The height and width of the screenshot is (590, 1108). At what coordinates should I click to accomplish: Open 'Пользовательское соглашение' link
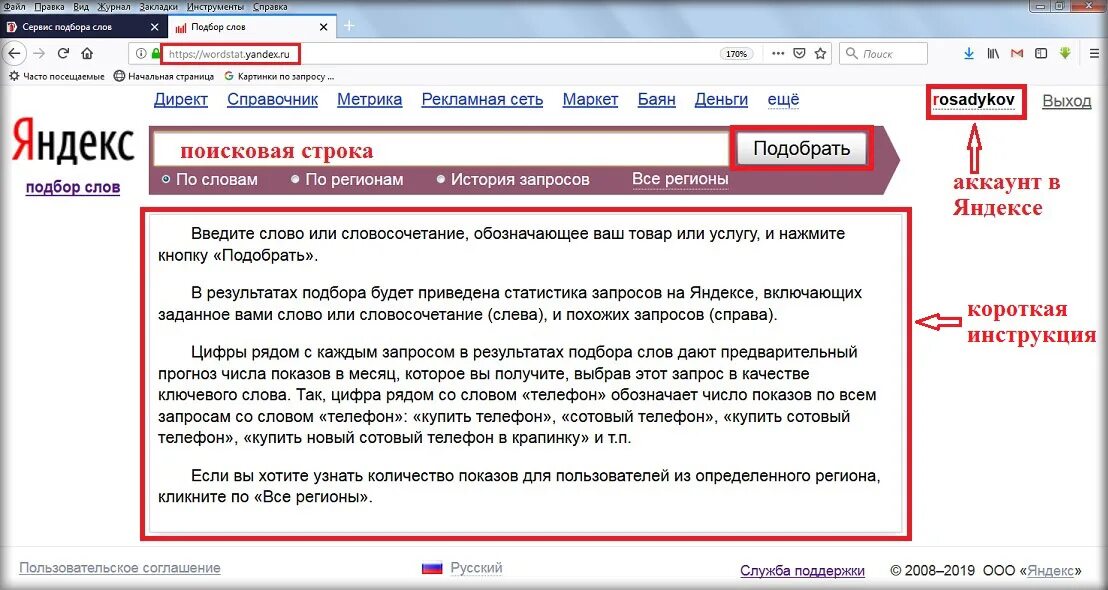click(x=119, y=567)
